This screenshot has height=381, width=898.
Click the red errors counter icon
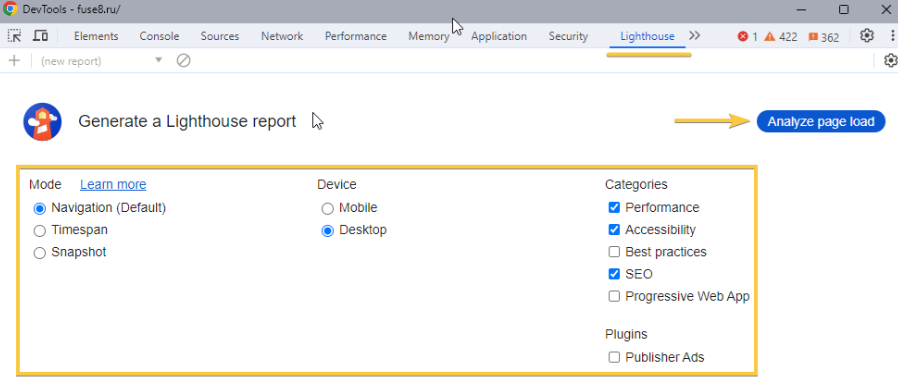(743, 37)
